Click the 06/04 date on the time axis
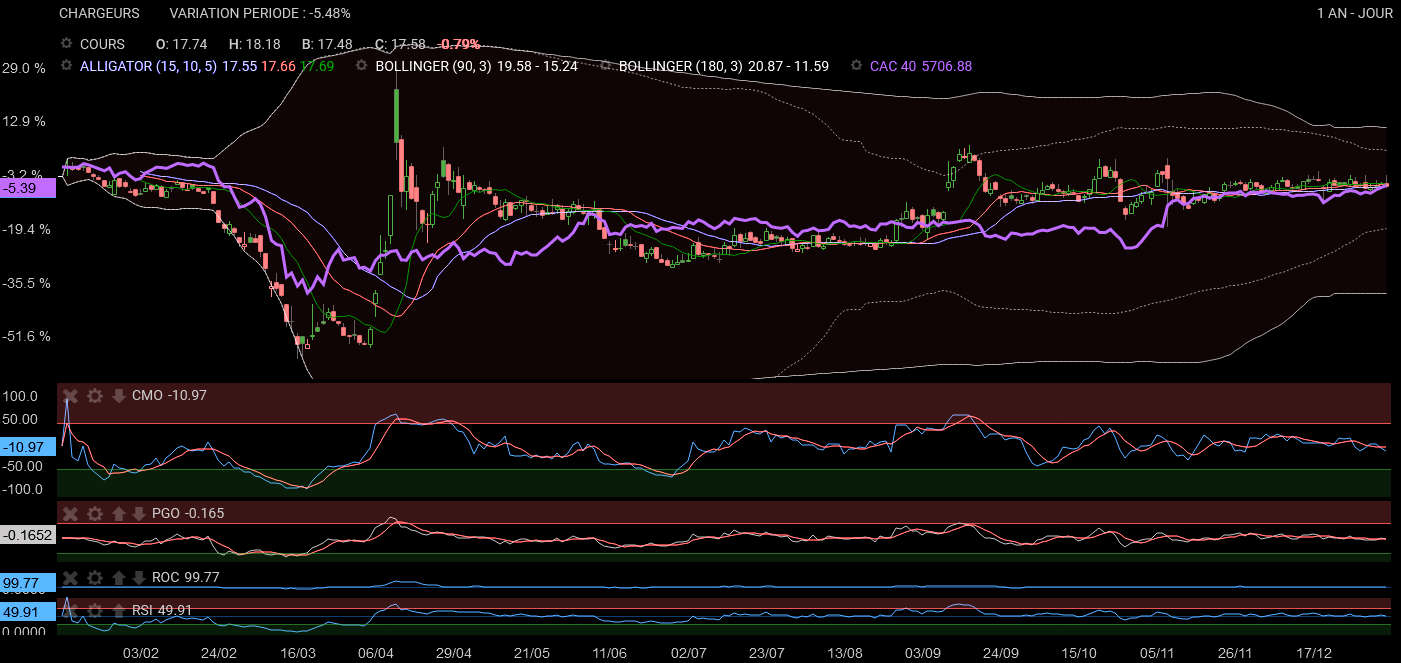The height and width of the screenshot is (663, 1401). coord(375,653)
